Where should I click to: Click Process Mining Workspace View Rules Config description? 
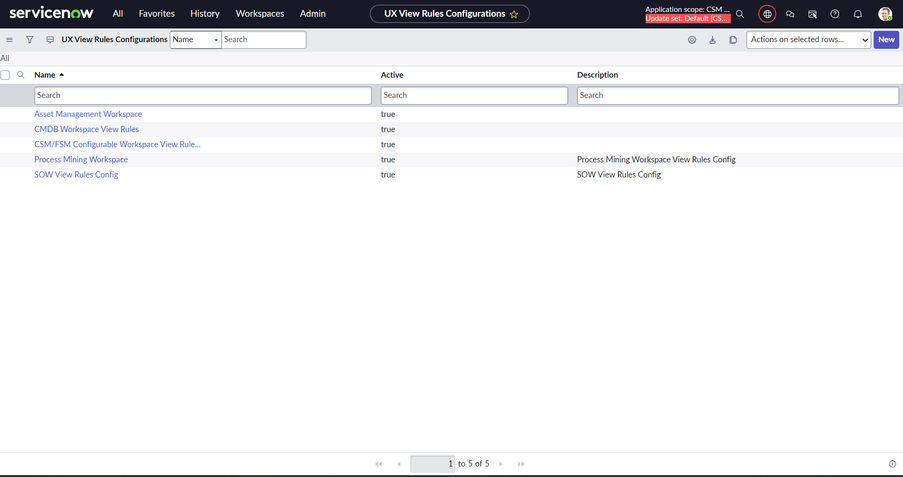[656, 160]
